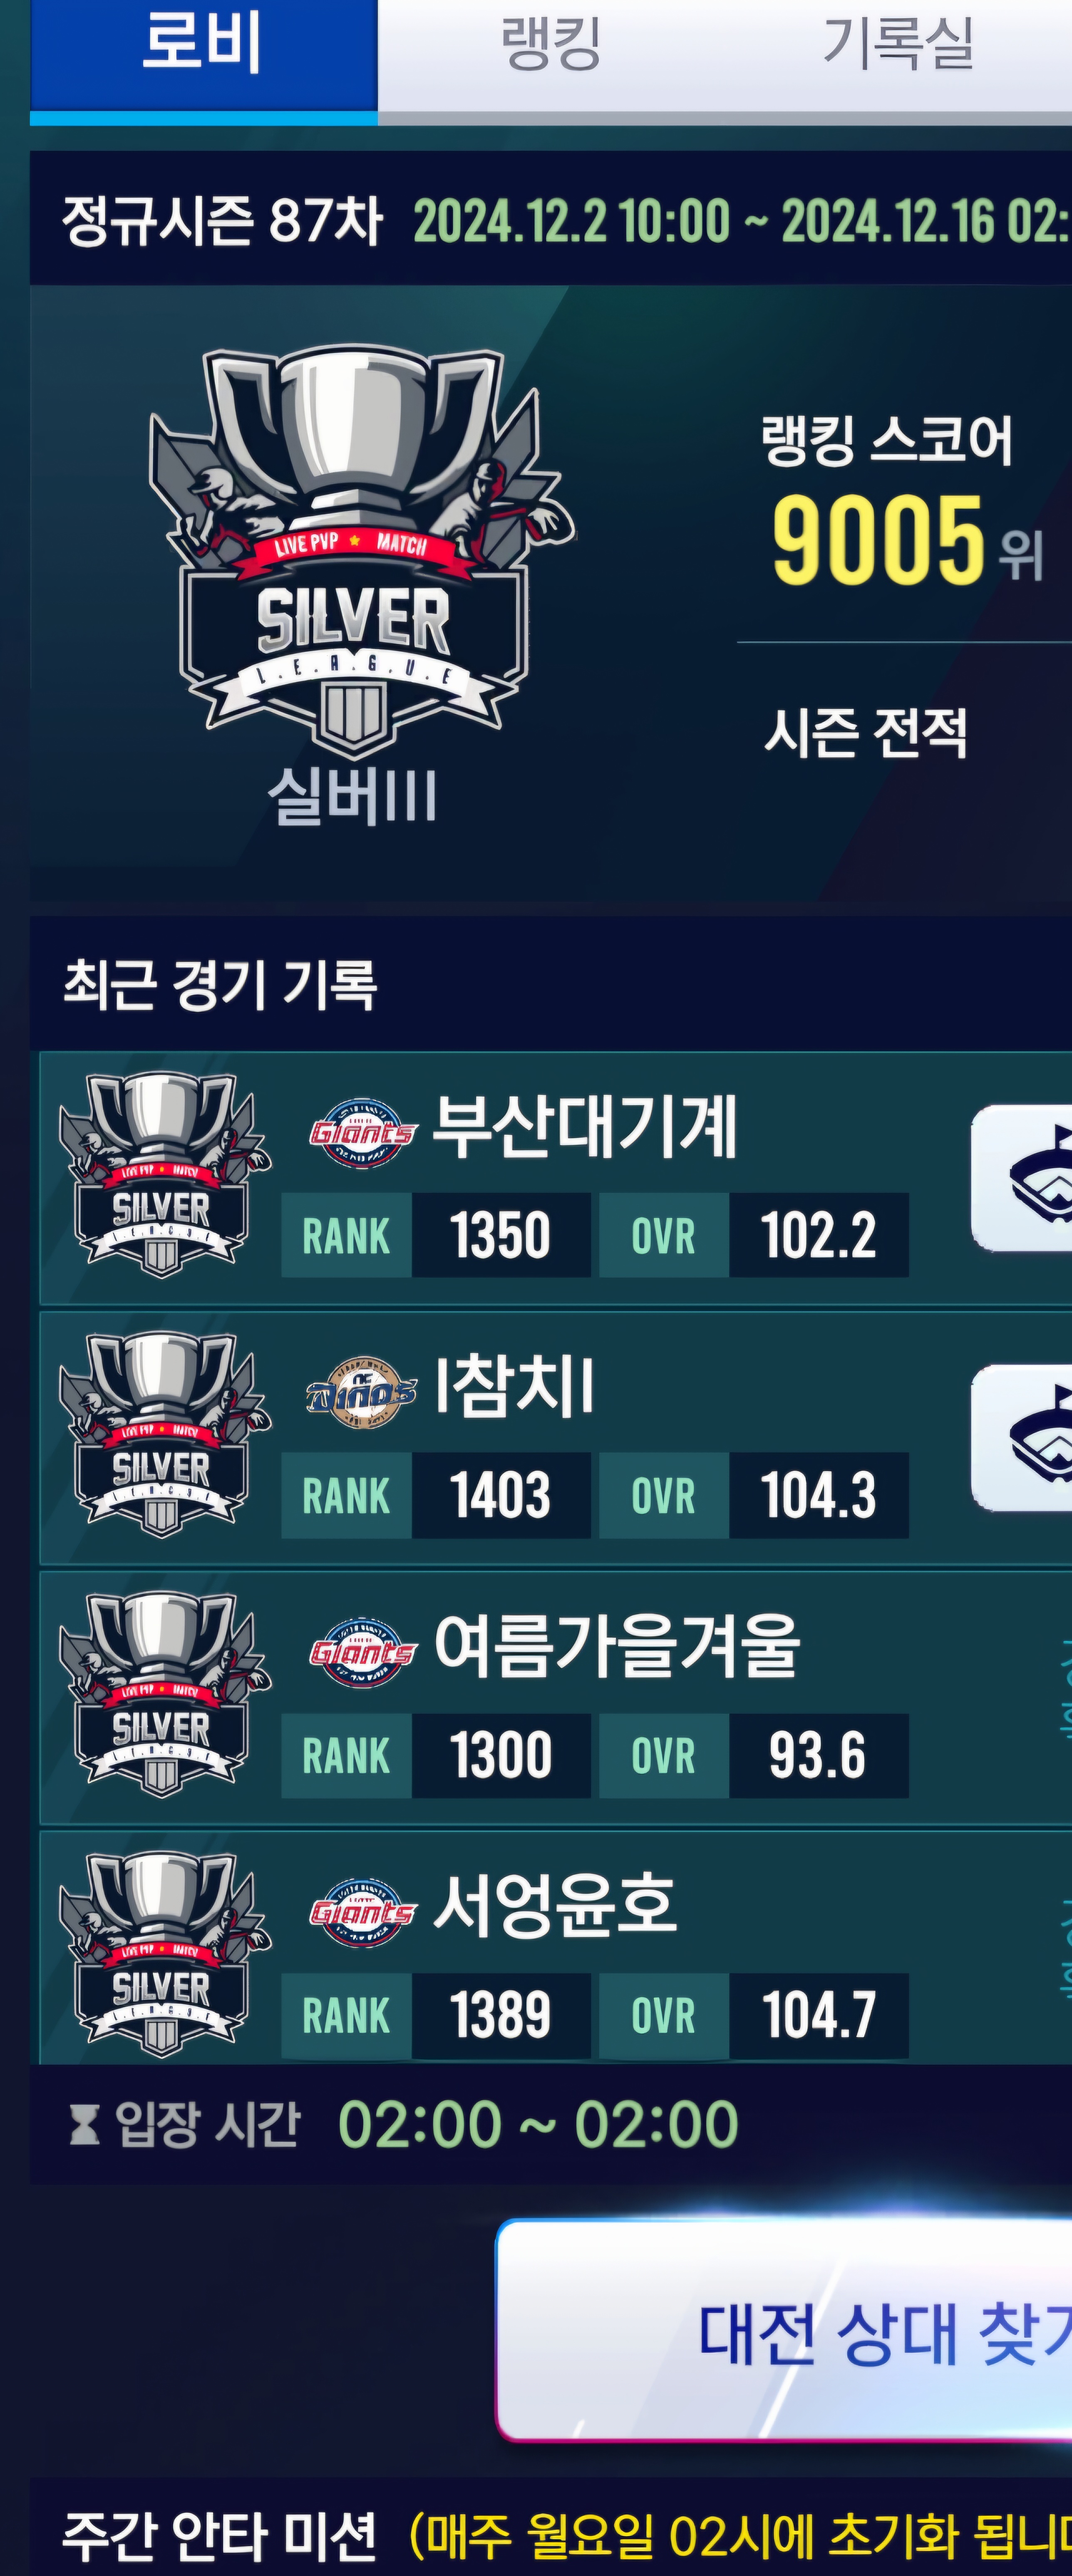
Task: Click Giants logo next to 여름가을겨울
Action: coord(362,1652)
